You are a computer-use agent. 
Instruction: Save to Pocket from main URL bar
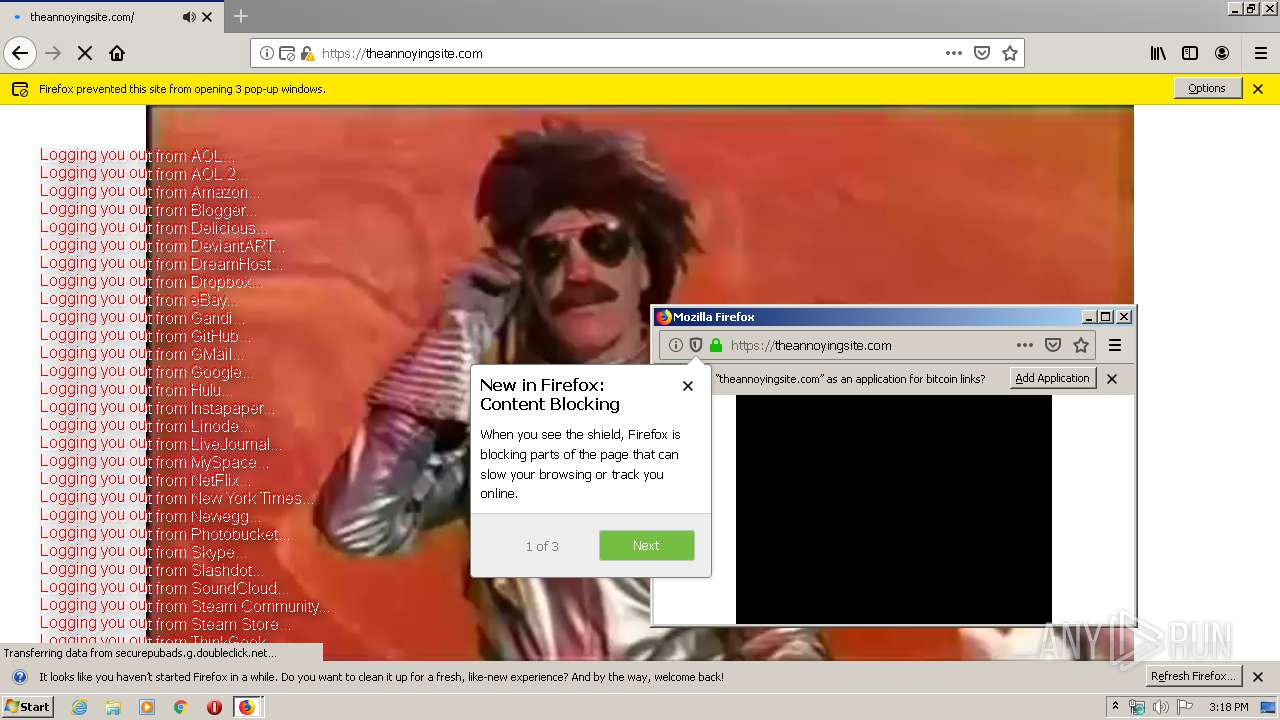point(982,53)
